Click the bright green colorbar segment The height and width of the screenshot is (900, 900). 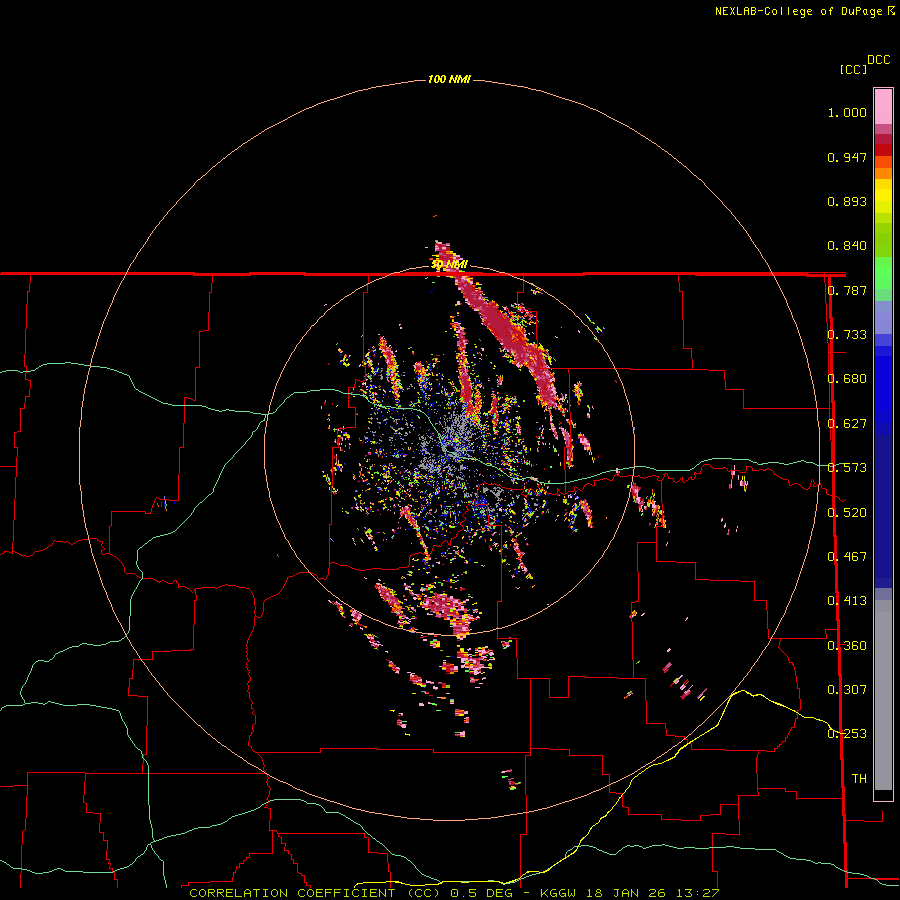[x=883, y=273]
